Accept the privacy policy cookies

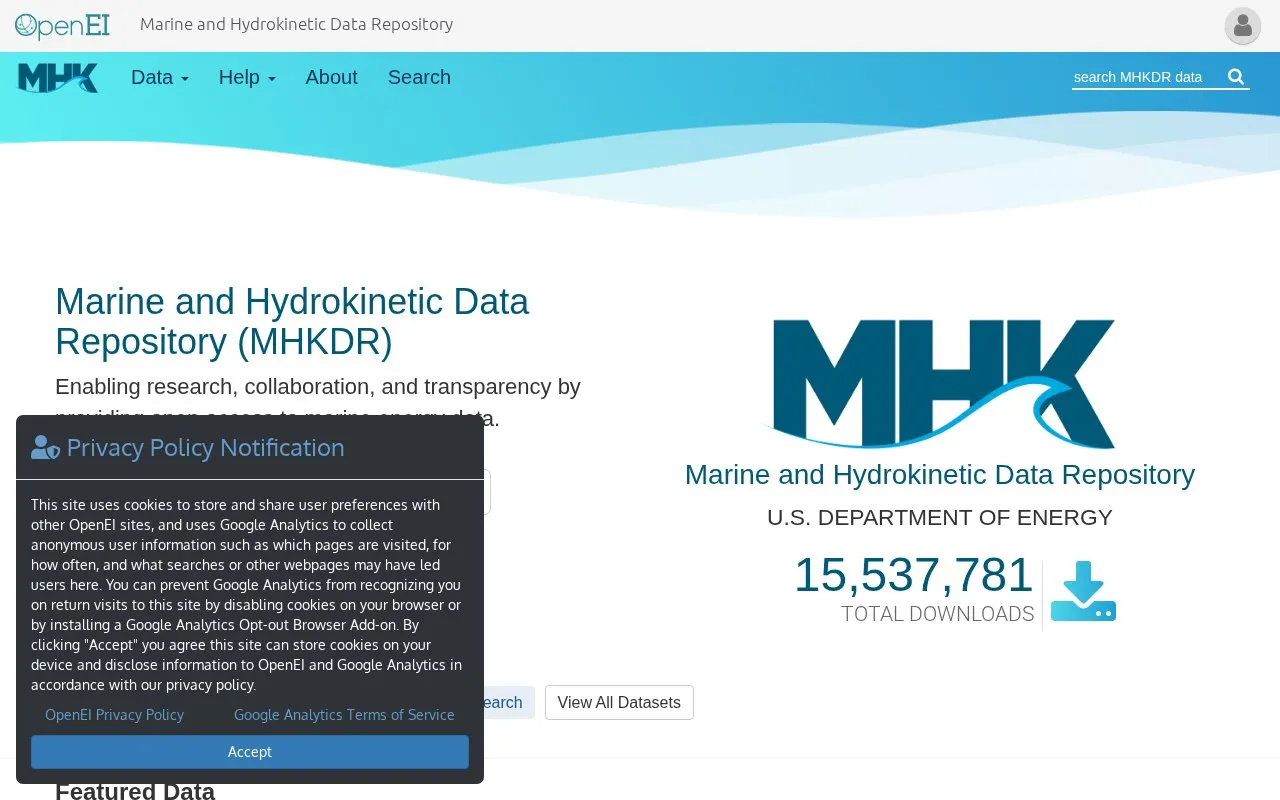click(250, 752)
